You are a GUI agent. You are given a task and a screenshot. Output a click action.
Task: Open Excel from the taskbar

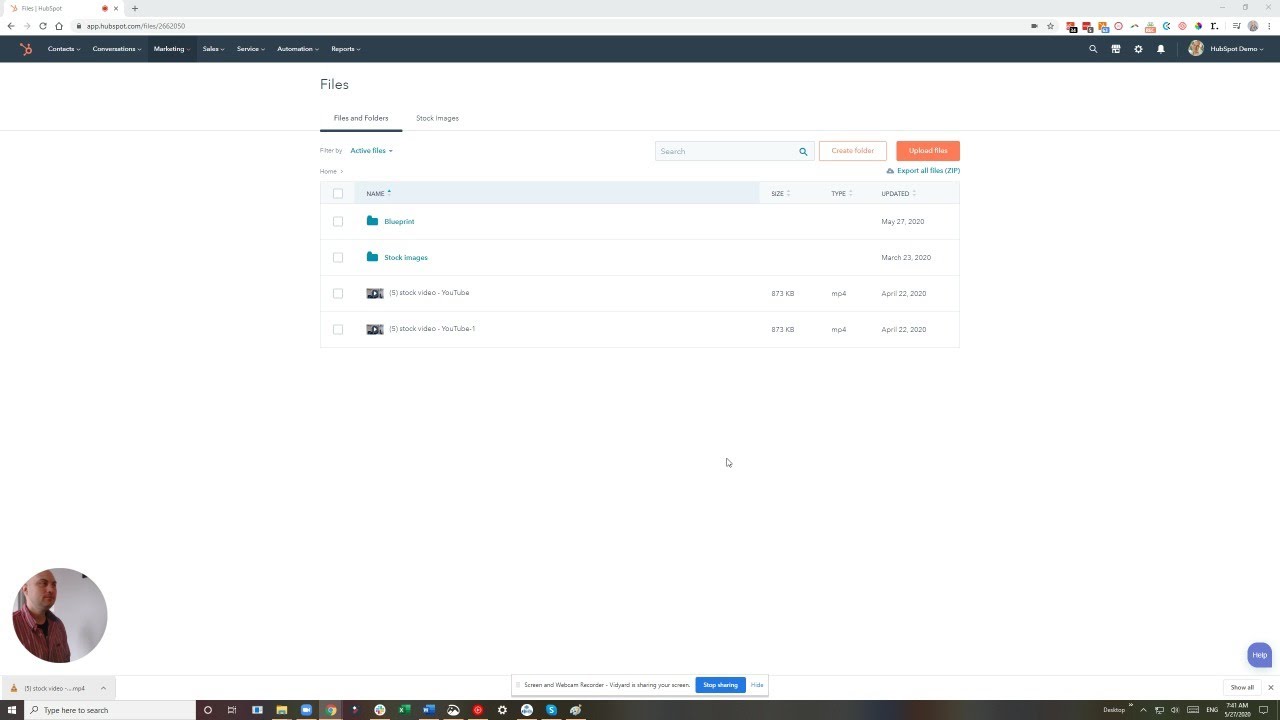coord(404,710)
